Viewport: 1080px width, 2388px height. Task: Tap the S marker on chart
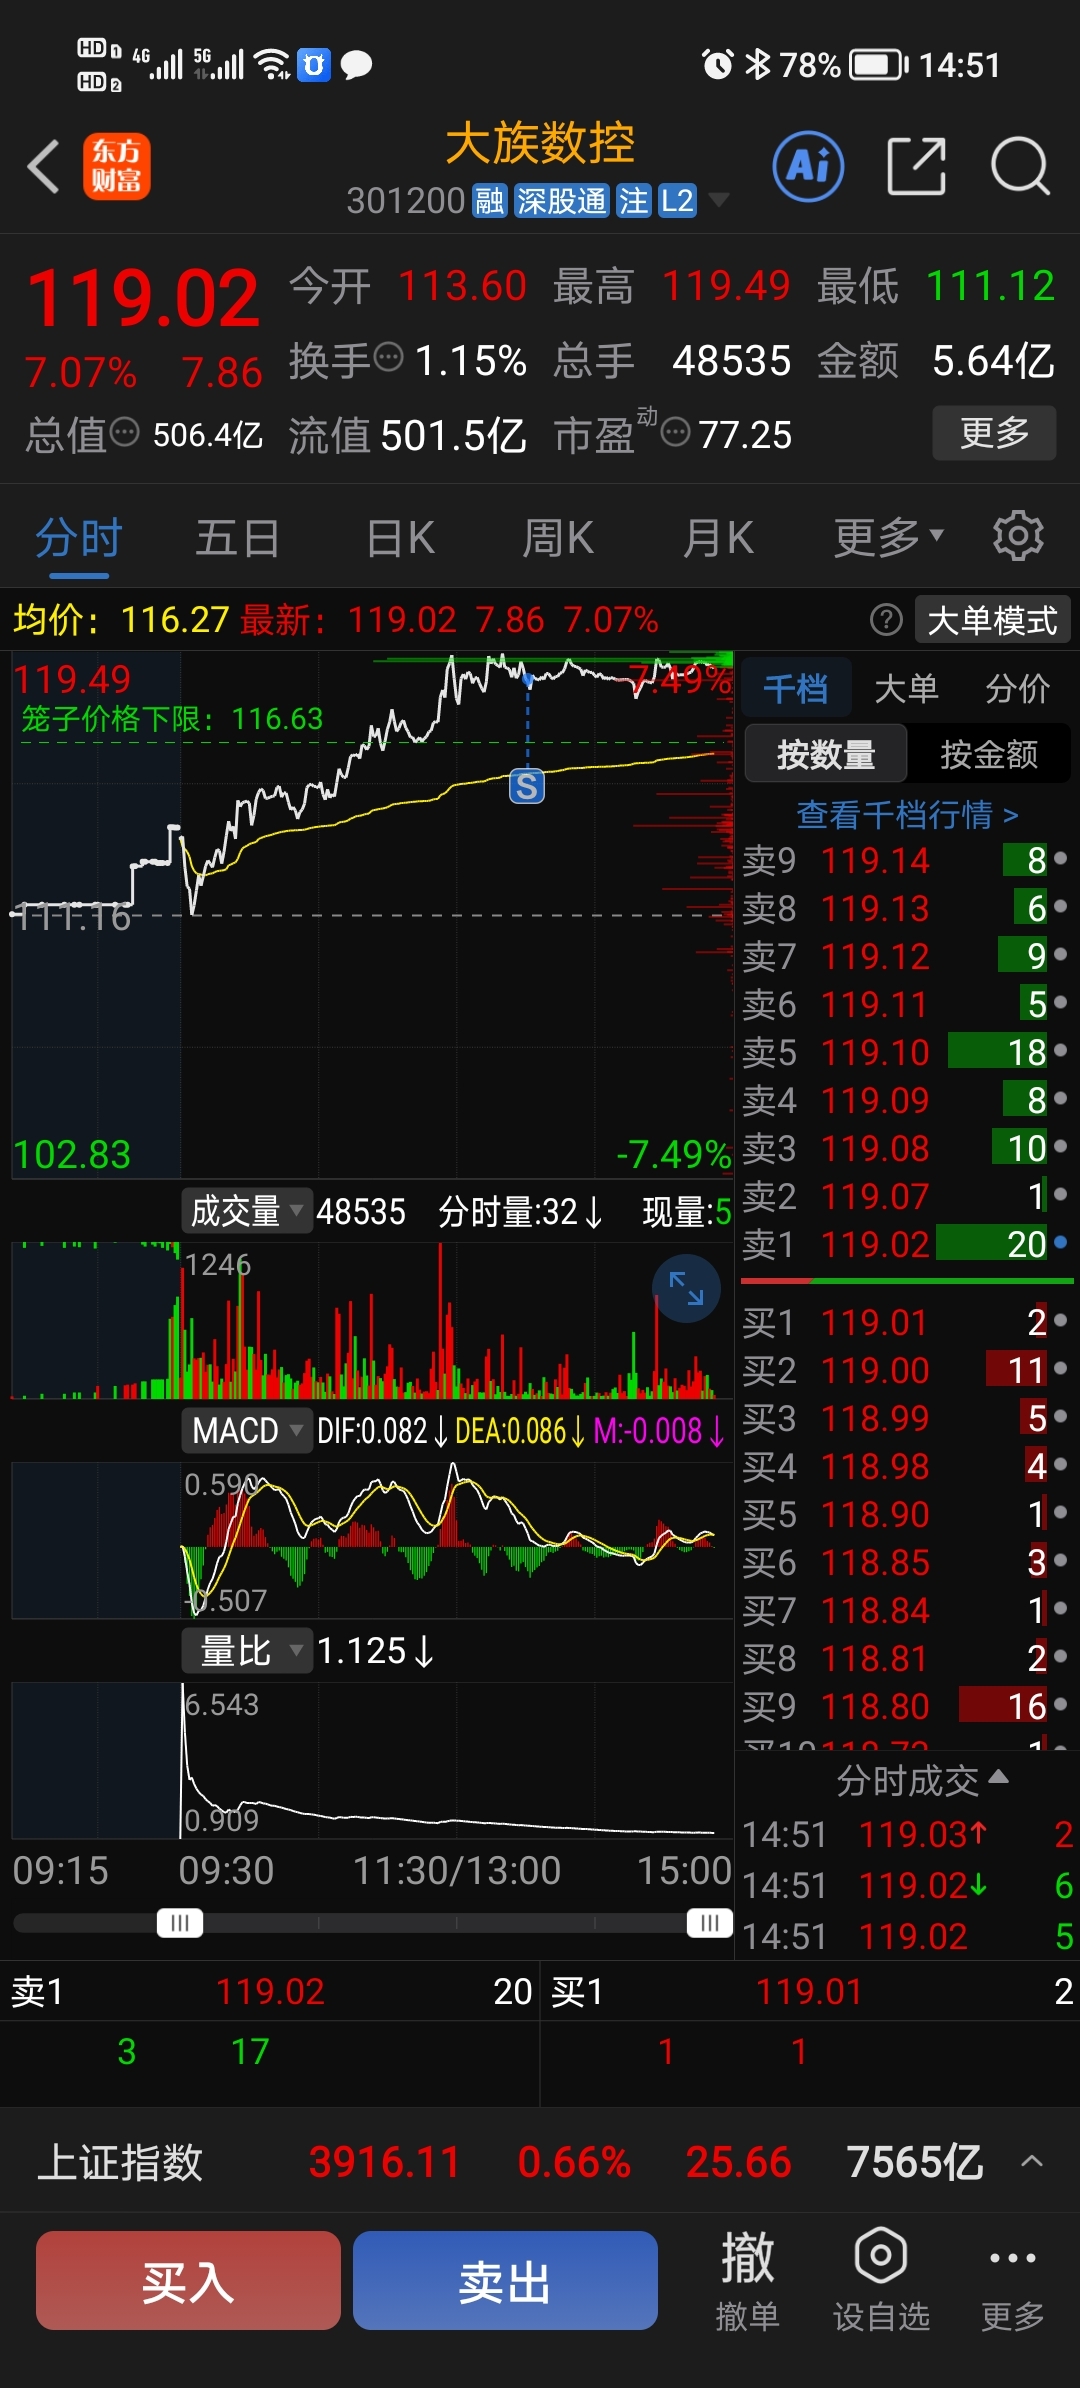coord(527,786)
